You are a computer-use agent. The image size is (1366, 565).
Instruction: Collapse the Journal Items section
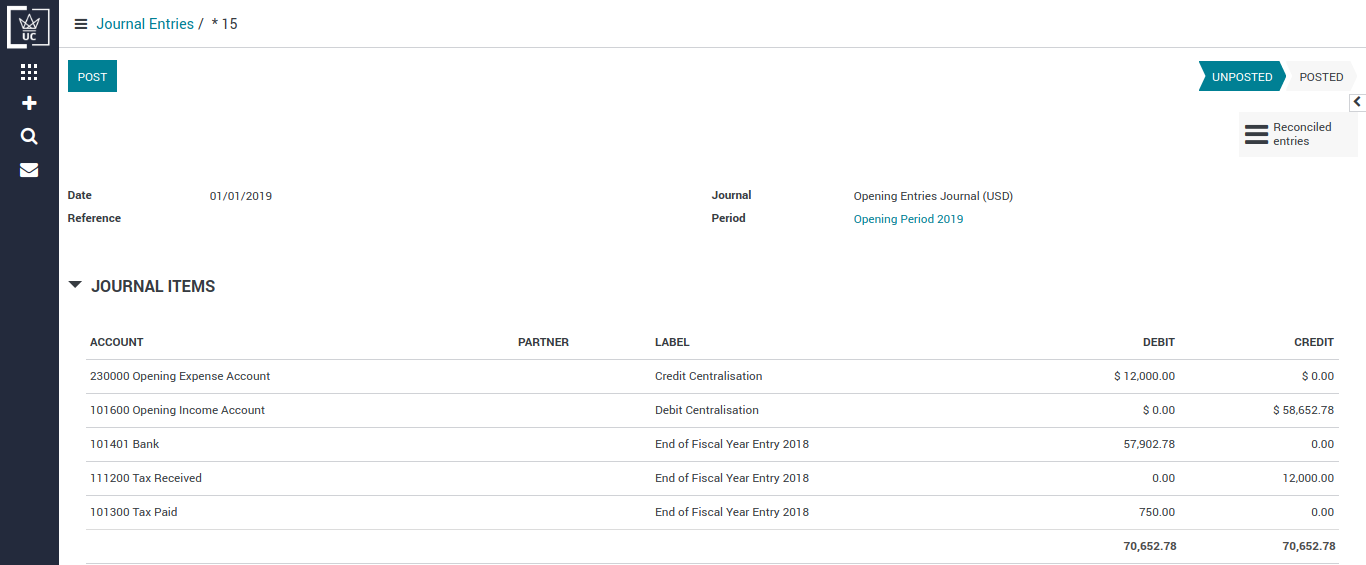(x=76, y=285)
